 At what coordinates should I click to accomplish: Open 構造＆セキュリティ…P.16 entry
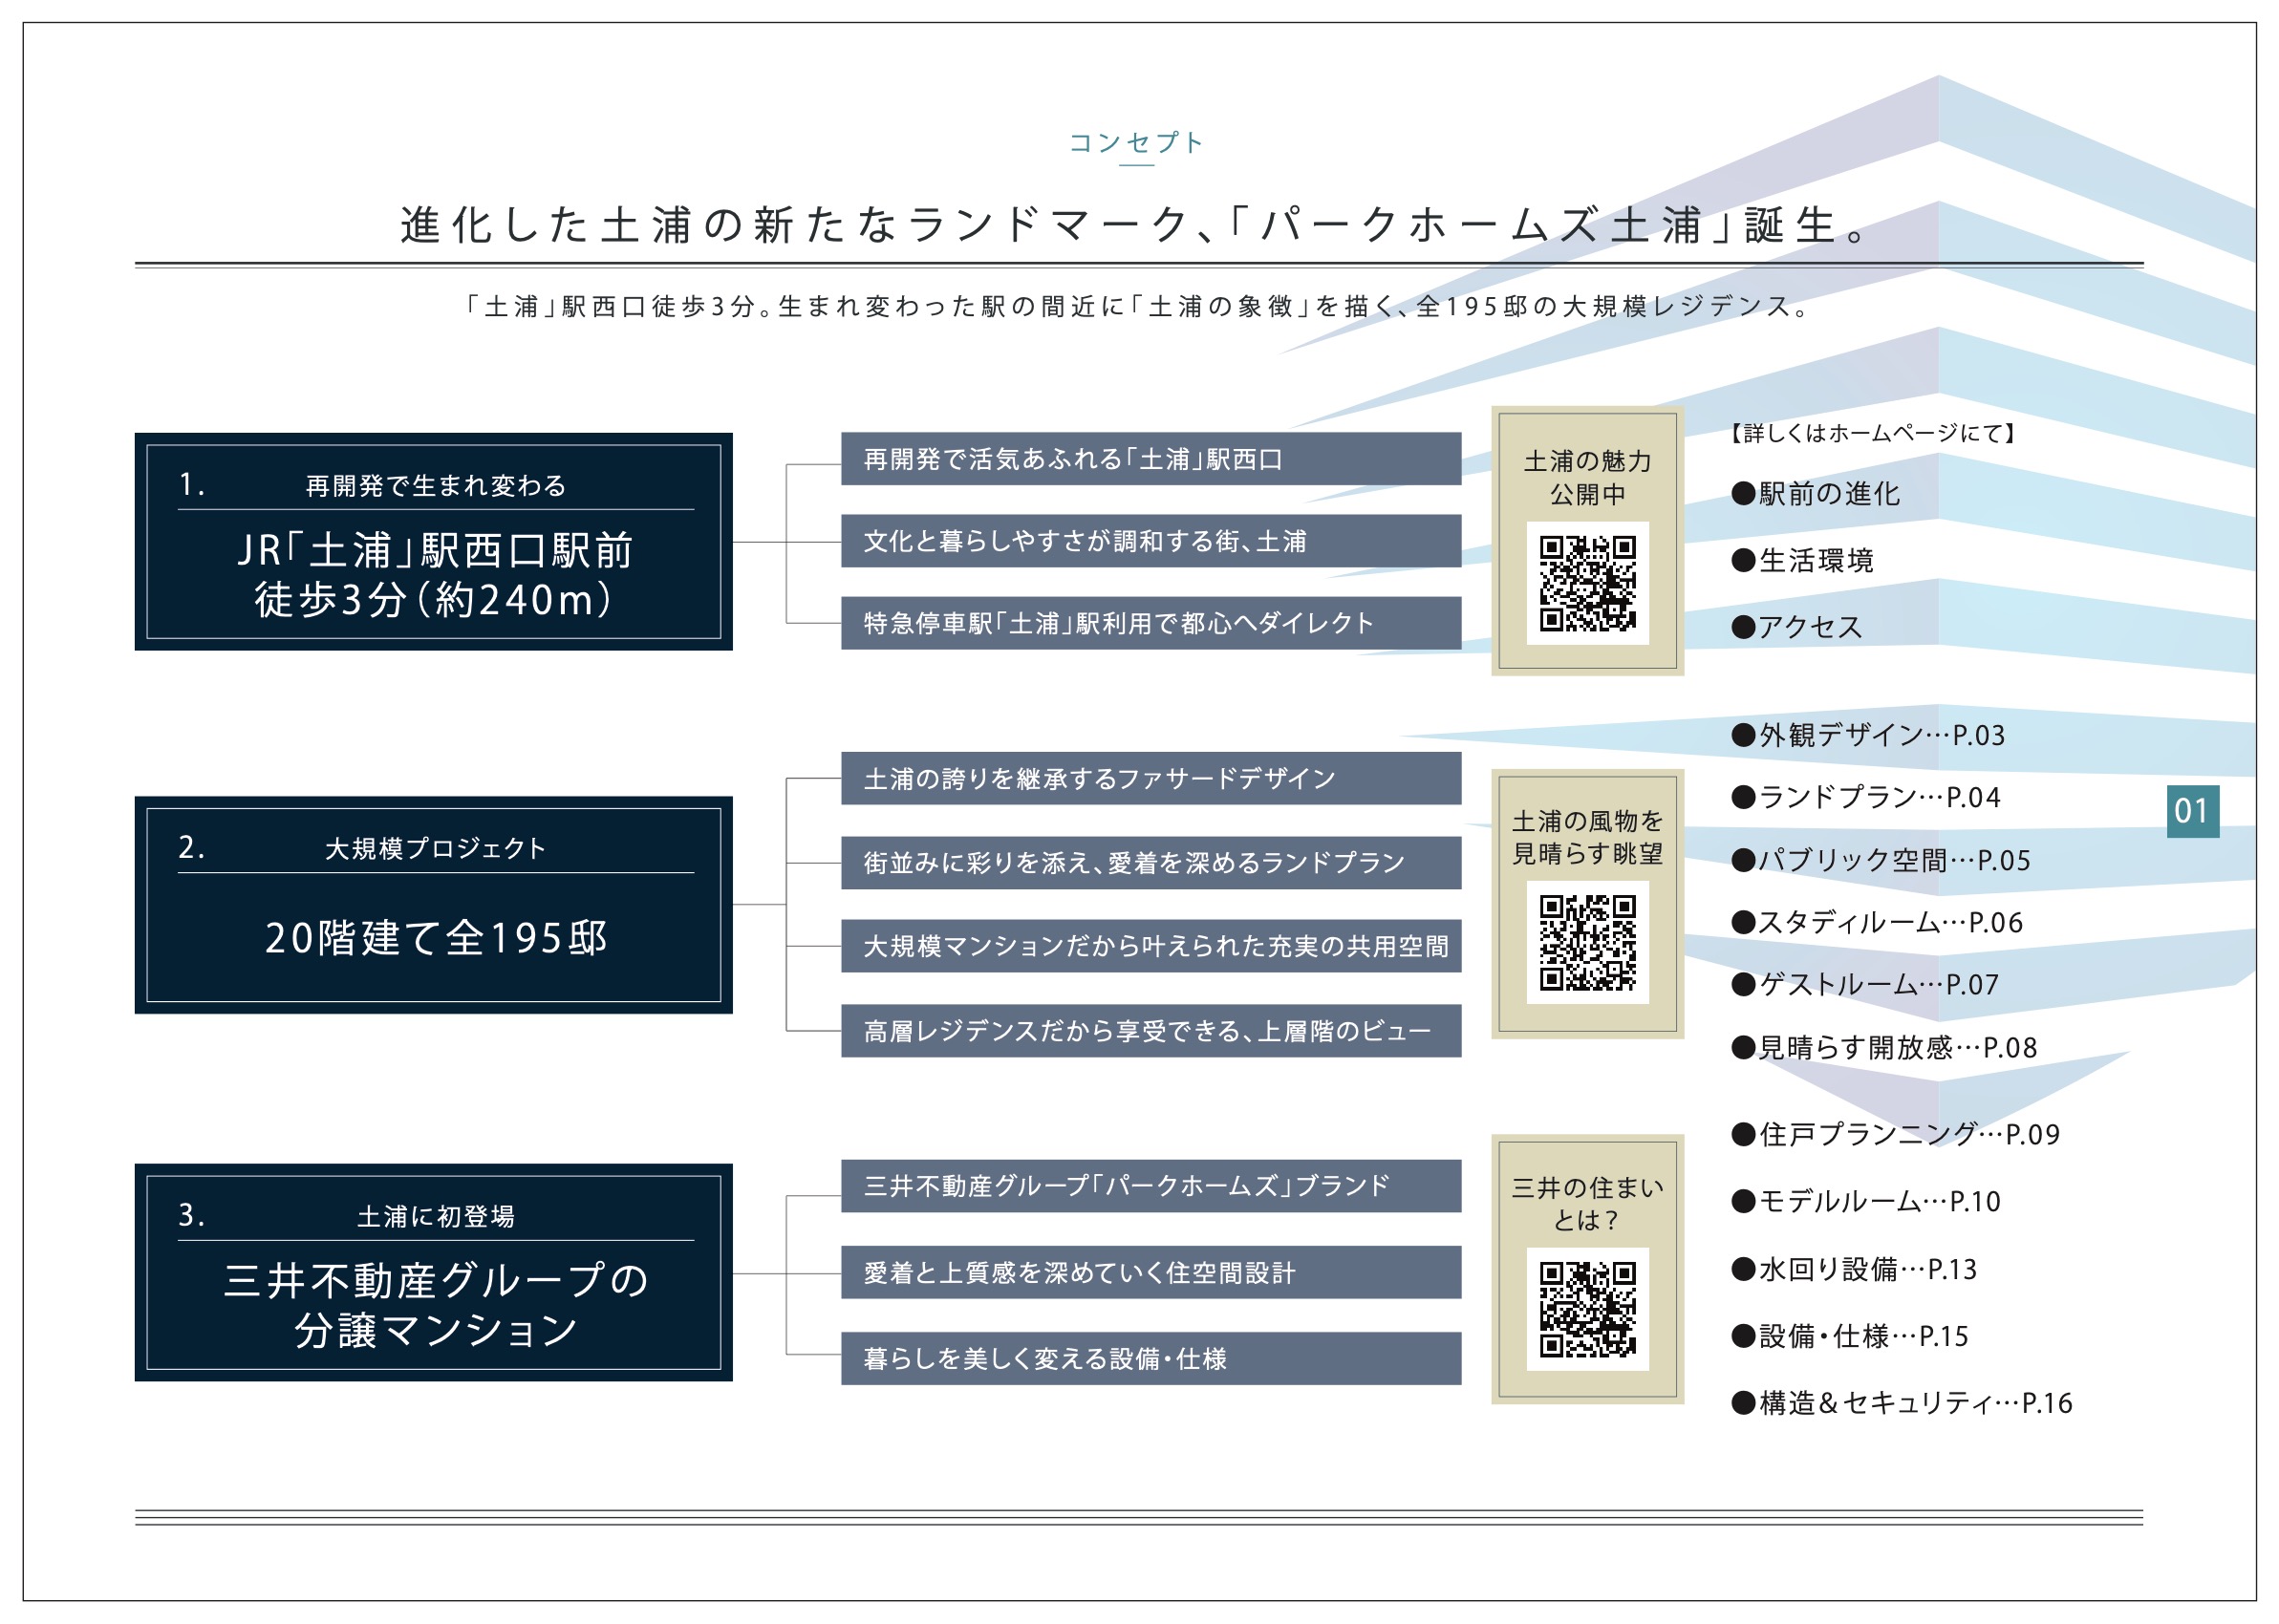click(x=1902, y=1403)
